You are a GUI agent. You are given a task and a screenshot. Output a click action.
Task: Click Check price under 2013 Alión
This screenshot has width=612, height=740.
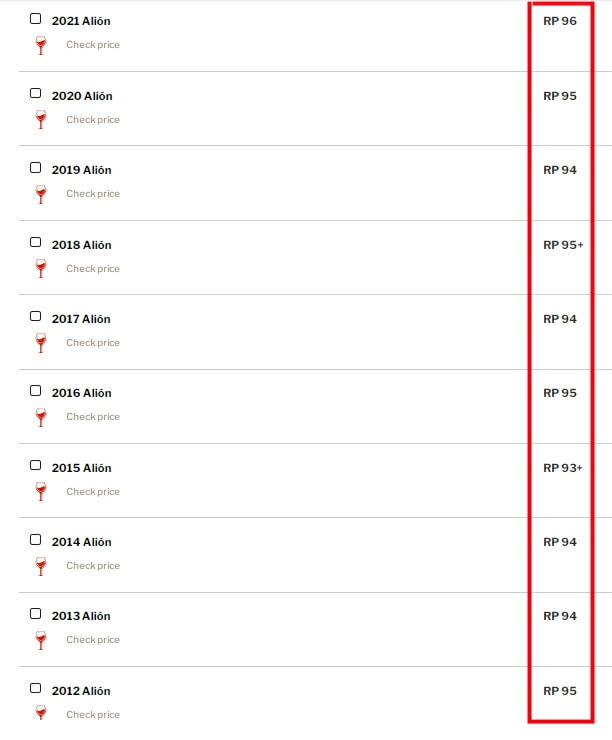(93, 640)
